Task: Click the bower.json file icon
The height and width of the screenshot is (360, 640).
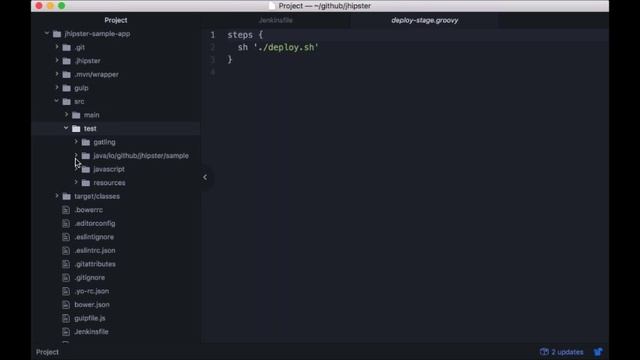Action: tap(66, 304)
